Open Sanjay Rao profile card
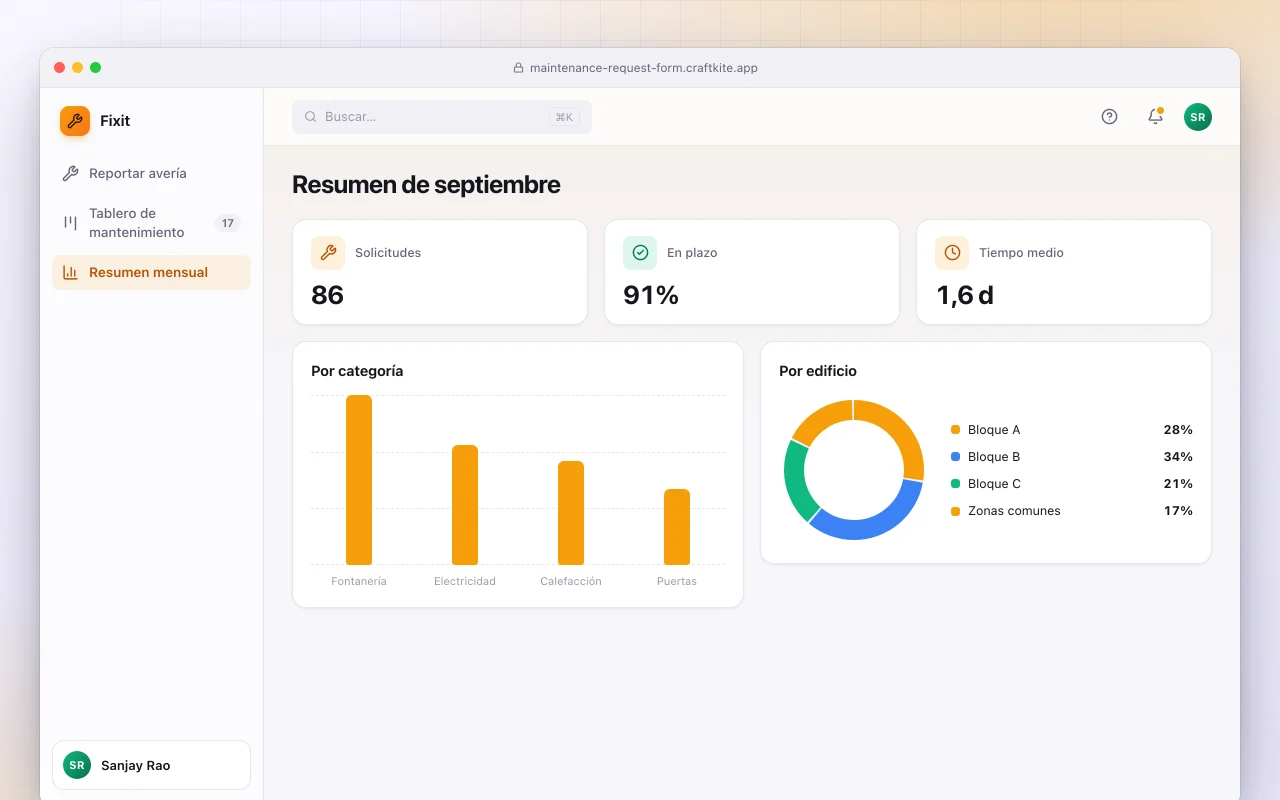The width and height of the screenshot is (1280, 800). [x=151, y=765]
